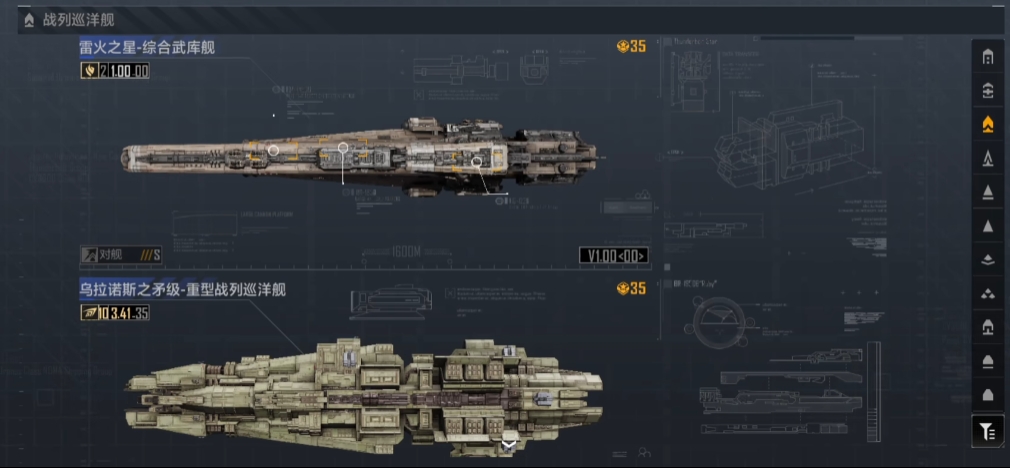Select the small triangle over chevron icon
This screenshot has width=1010, height=468.
point(987,260)
